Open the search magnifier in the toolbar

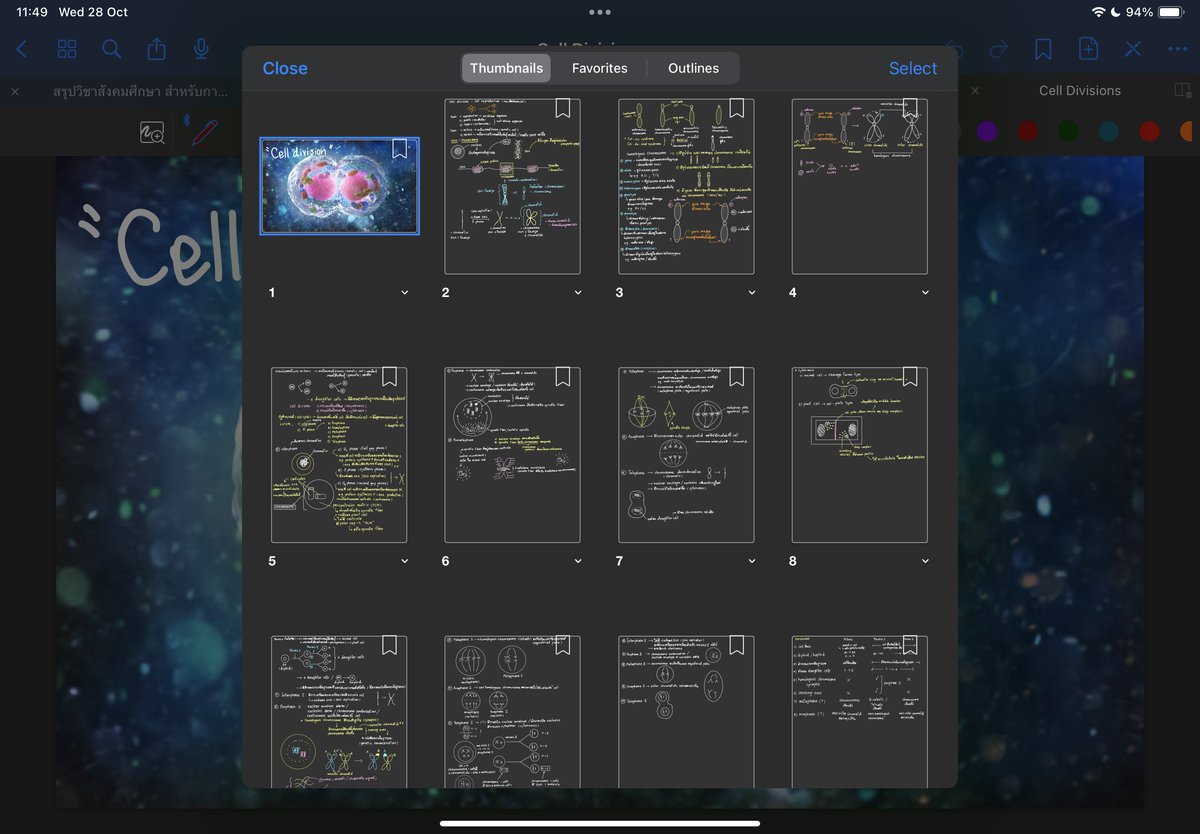click(x=112, y=49)
